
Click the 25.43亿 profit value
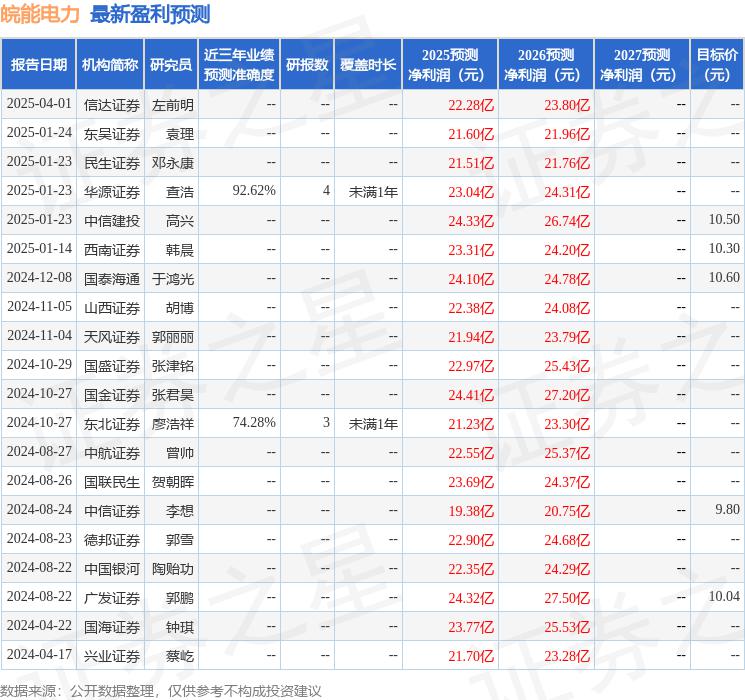click(567, 366)
